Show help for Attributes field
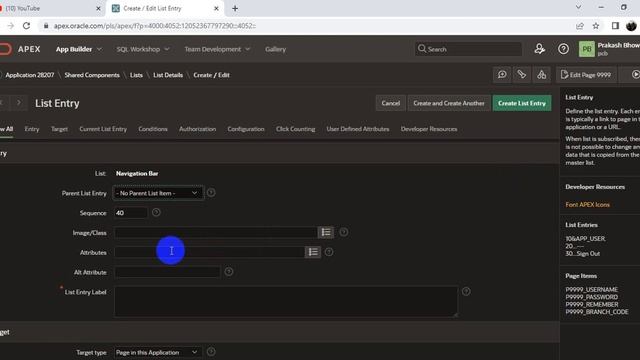Image resolution: width=640 pixels, height=360 pixels. [329, 252]
